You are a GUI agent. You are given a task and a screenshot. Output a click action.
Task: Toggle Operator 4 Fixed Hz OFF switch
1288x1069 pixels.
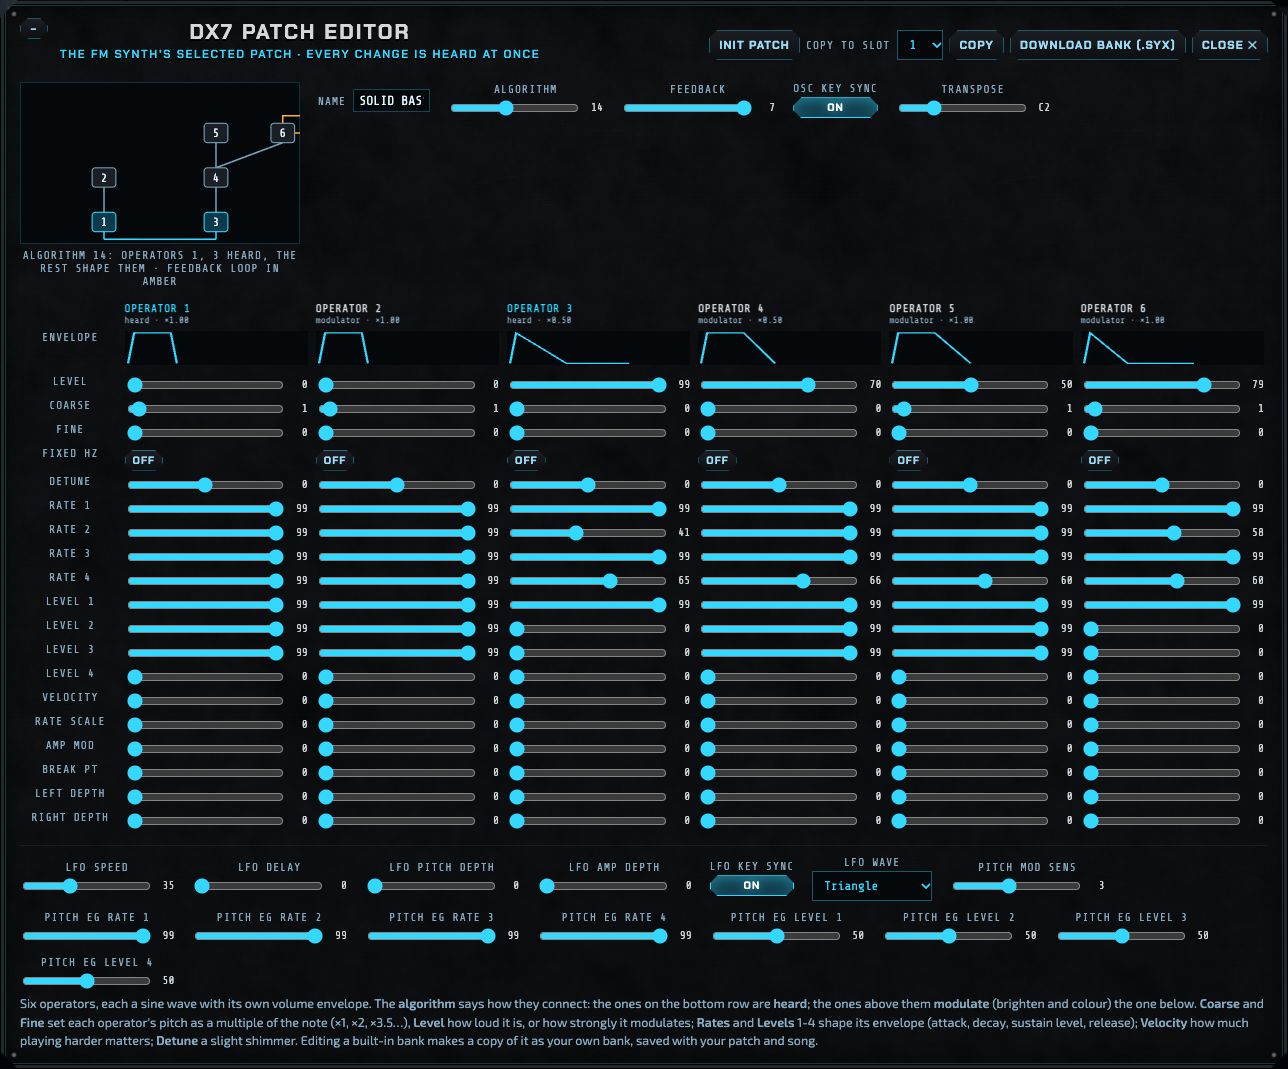click(717, 460)
